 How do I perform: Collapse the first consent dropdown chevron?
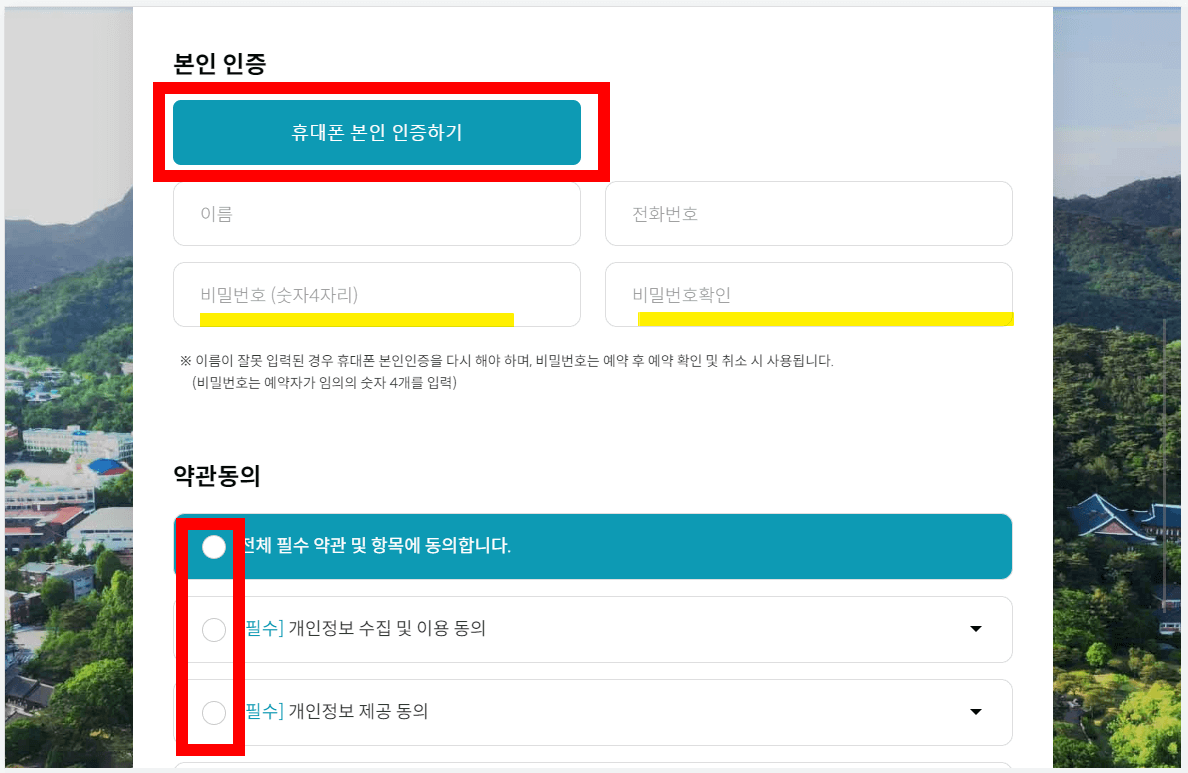coord(975,630)
